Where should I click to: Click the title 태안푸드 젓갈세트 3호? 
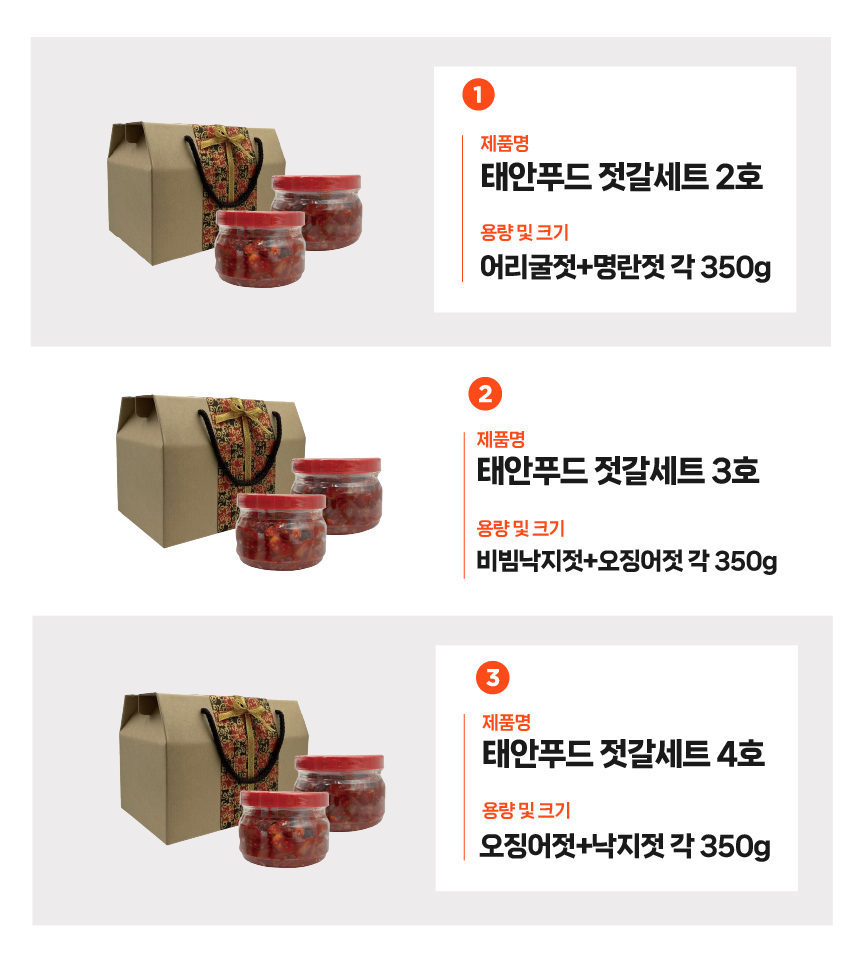(617, 471)
